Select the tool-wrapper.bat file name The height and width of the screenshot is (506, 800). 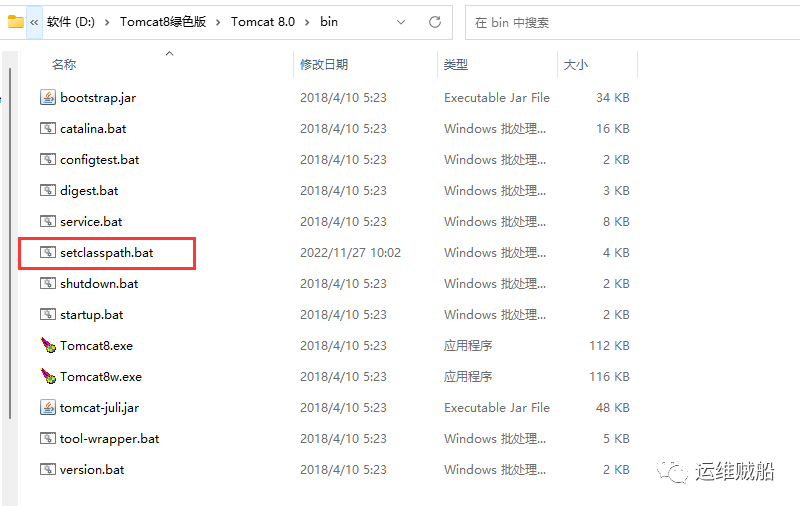tap(109, 439)
